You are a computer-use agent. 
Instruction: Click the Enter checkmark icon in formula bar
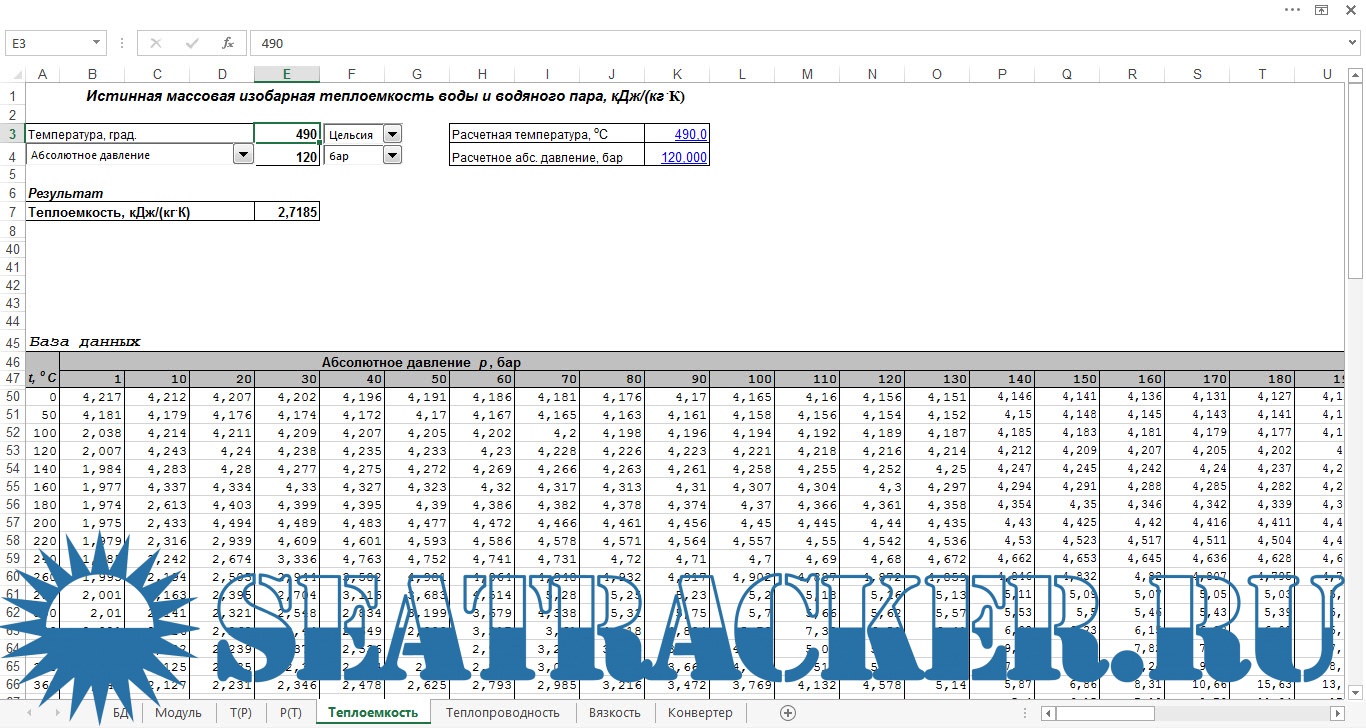coord(191,43)
